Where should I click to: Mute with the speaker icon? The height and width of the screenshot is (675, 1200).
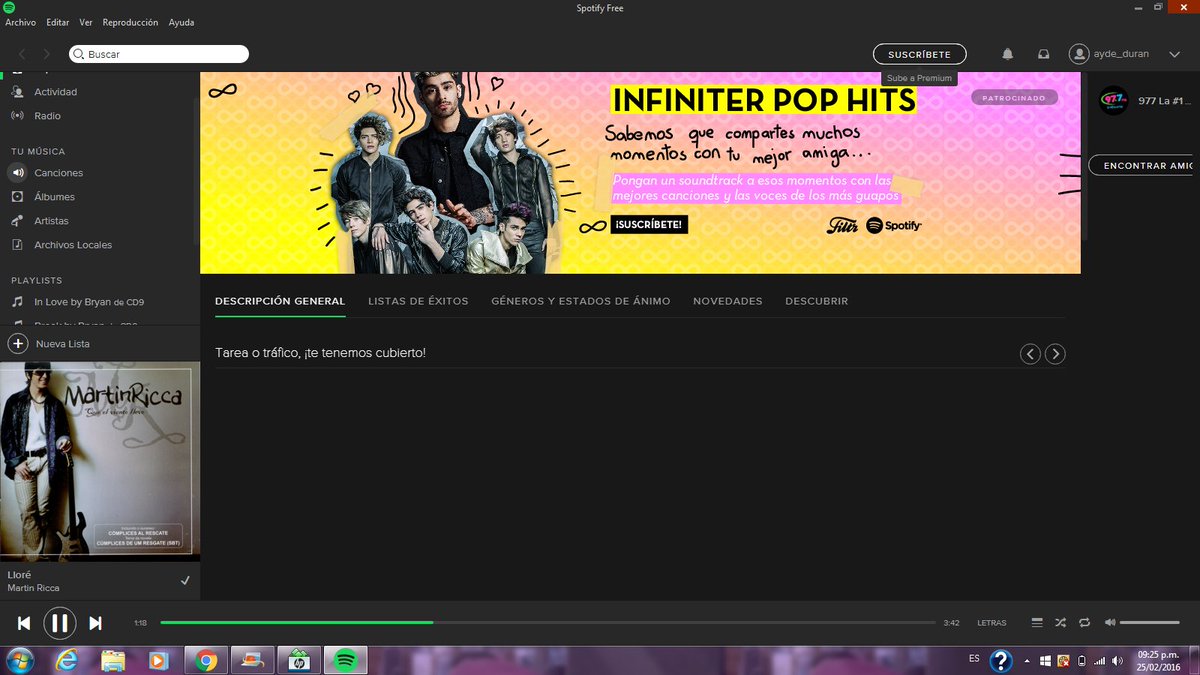(x=1110, y=622)
